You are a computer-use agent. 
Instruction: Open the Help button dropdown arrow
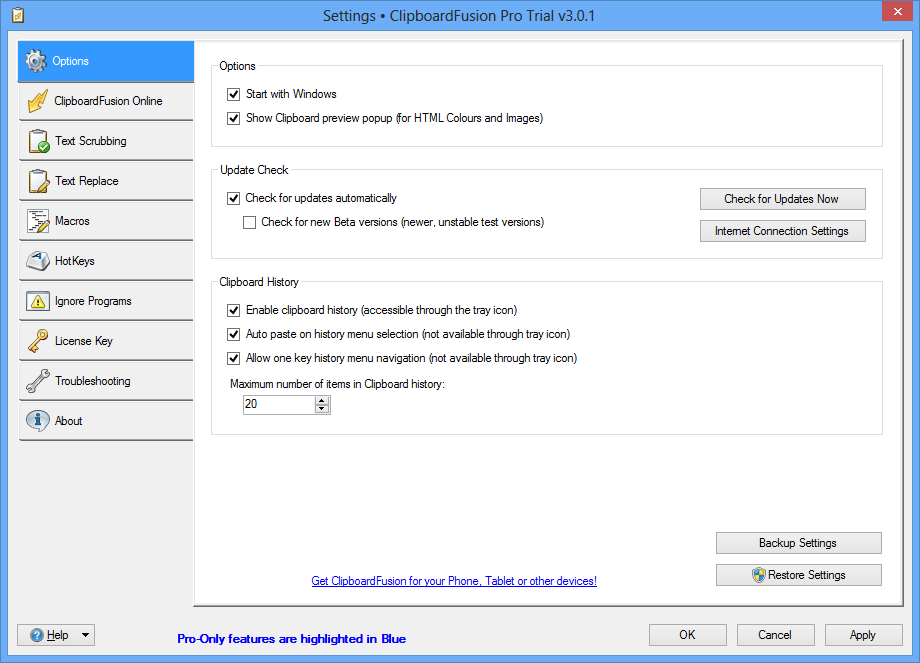point(86,635)
